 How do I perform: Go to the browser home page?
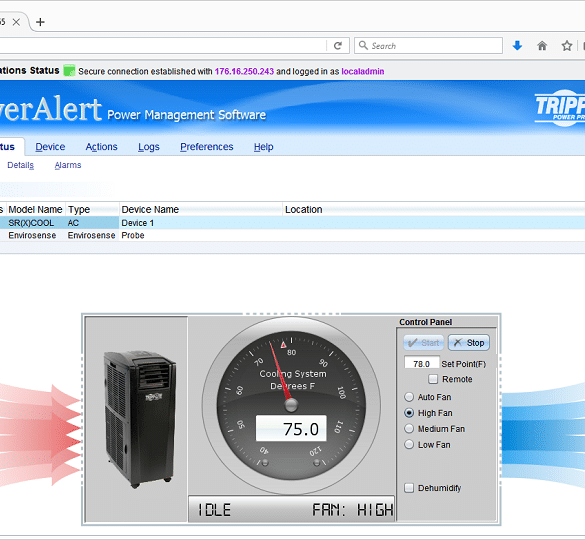tap(542, 46)
